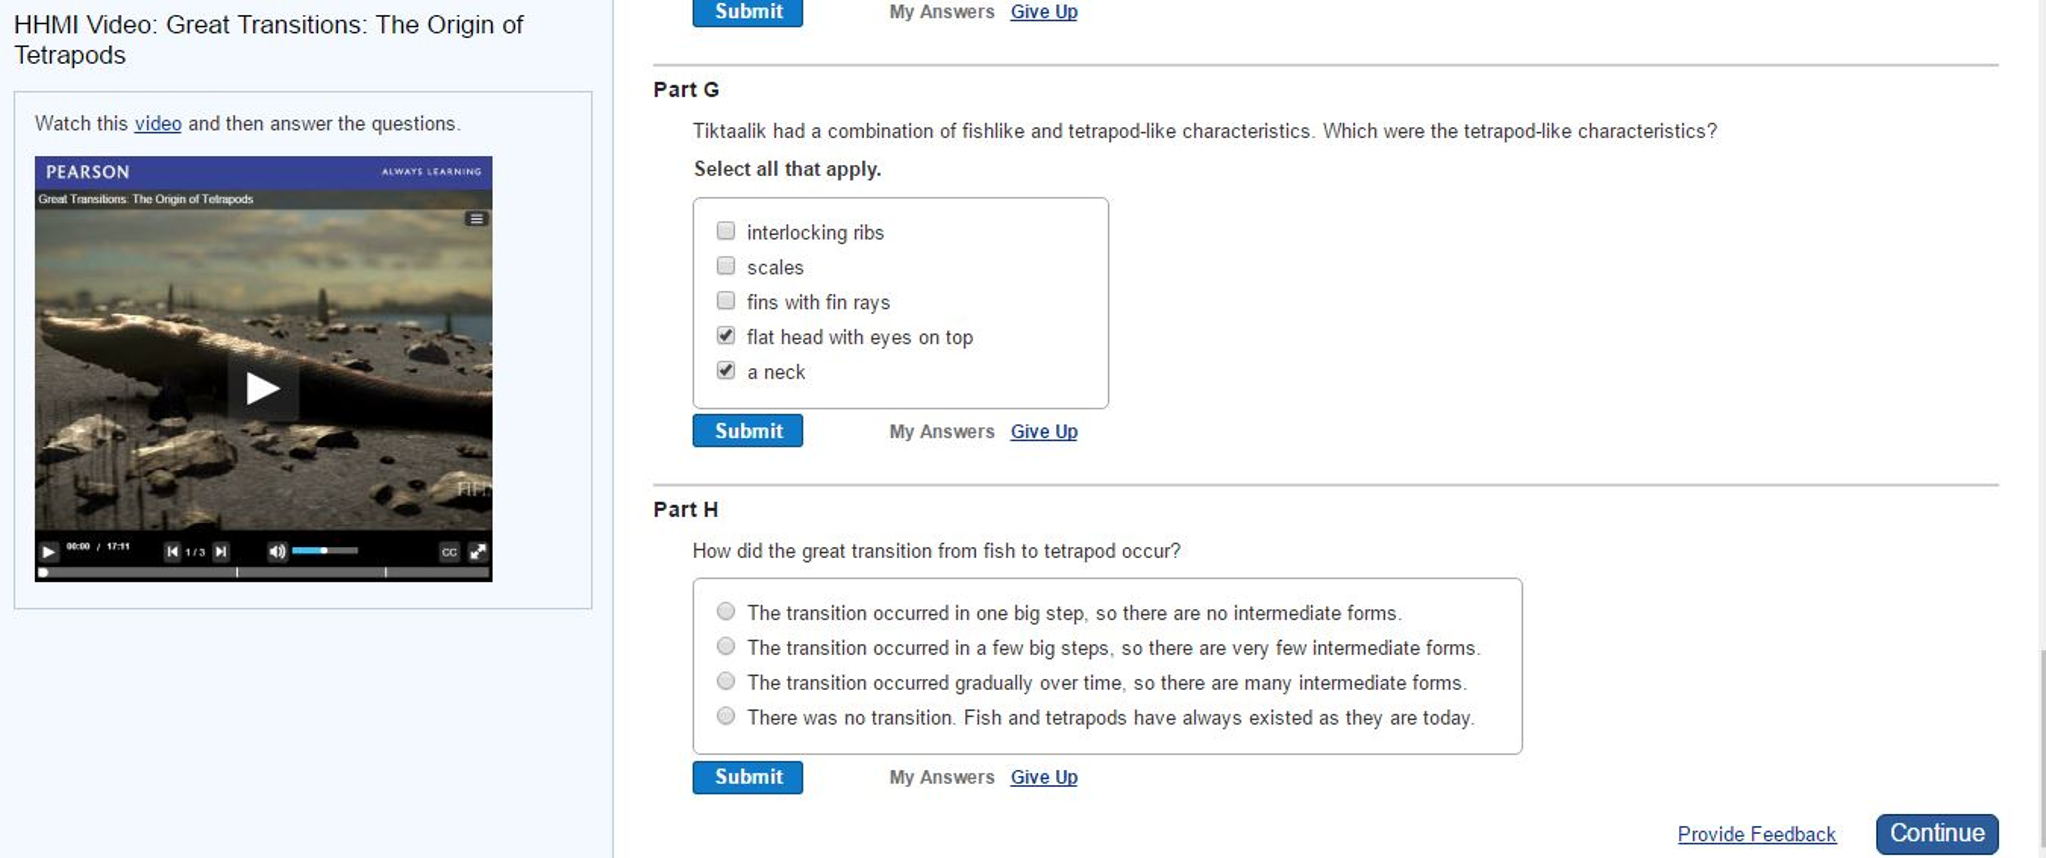Choose the "one big step" radio option

726,612
